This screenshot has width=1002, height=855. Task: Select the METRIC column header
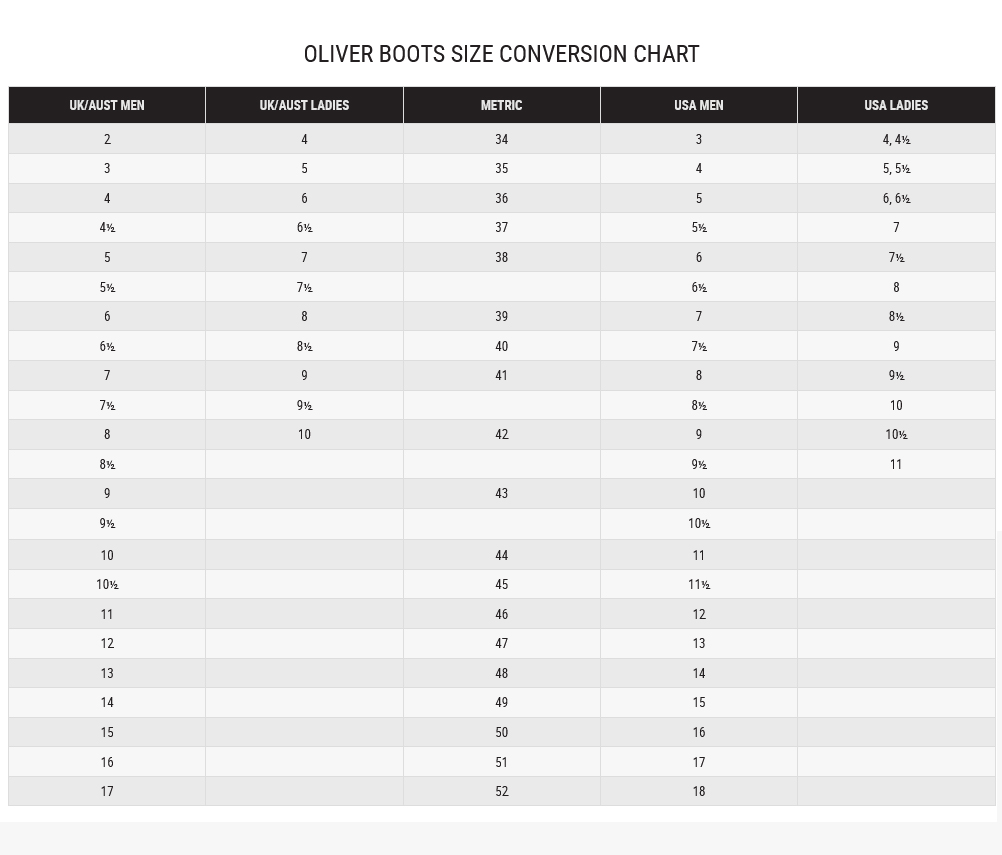coord(501,105)
